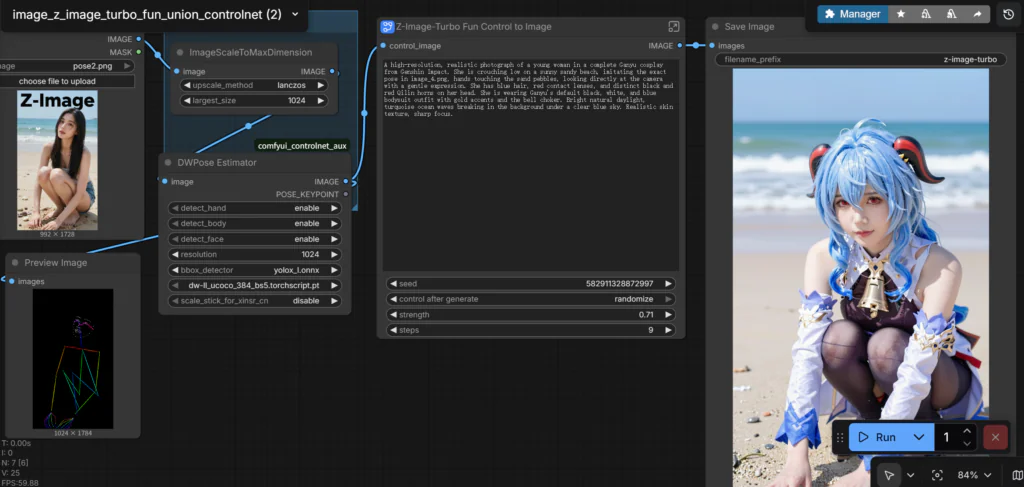Click the star favorites icon in top toolbar
Screen dimensions: 1024x487
(902, 14)
